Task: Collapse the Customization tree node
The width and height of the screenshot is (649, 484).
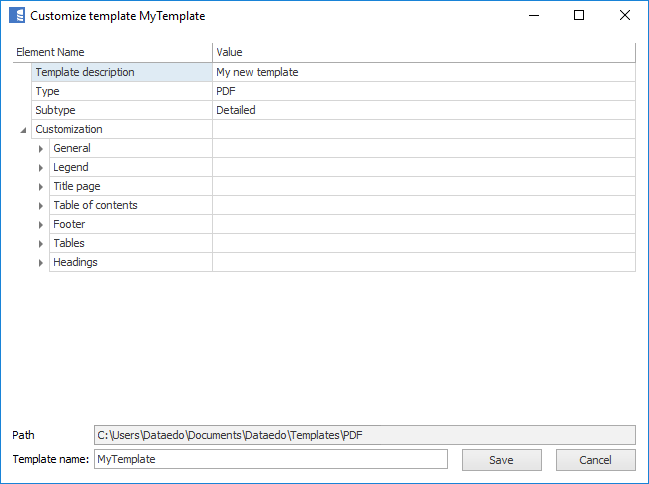Action: pyautogui.click(x=22, y=130)
